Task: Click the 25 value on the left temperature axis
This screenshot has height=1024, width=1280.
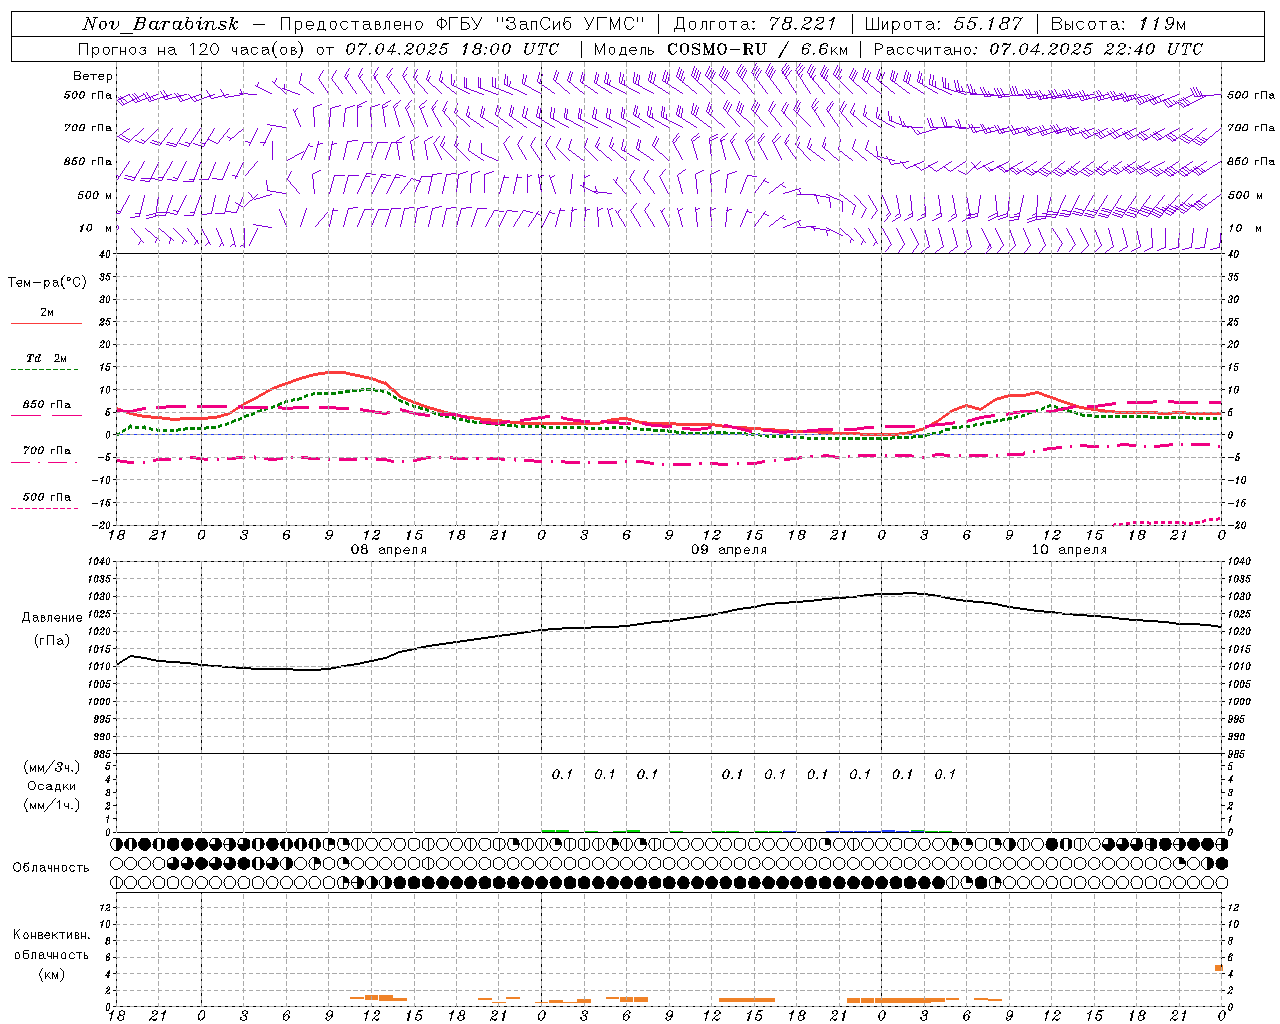Action: tap(105, 322)
